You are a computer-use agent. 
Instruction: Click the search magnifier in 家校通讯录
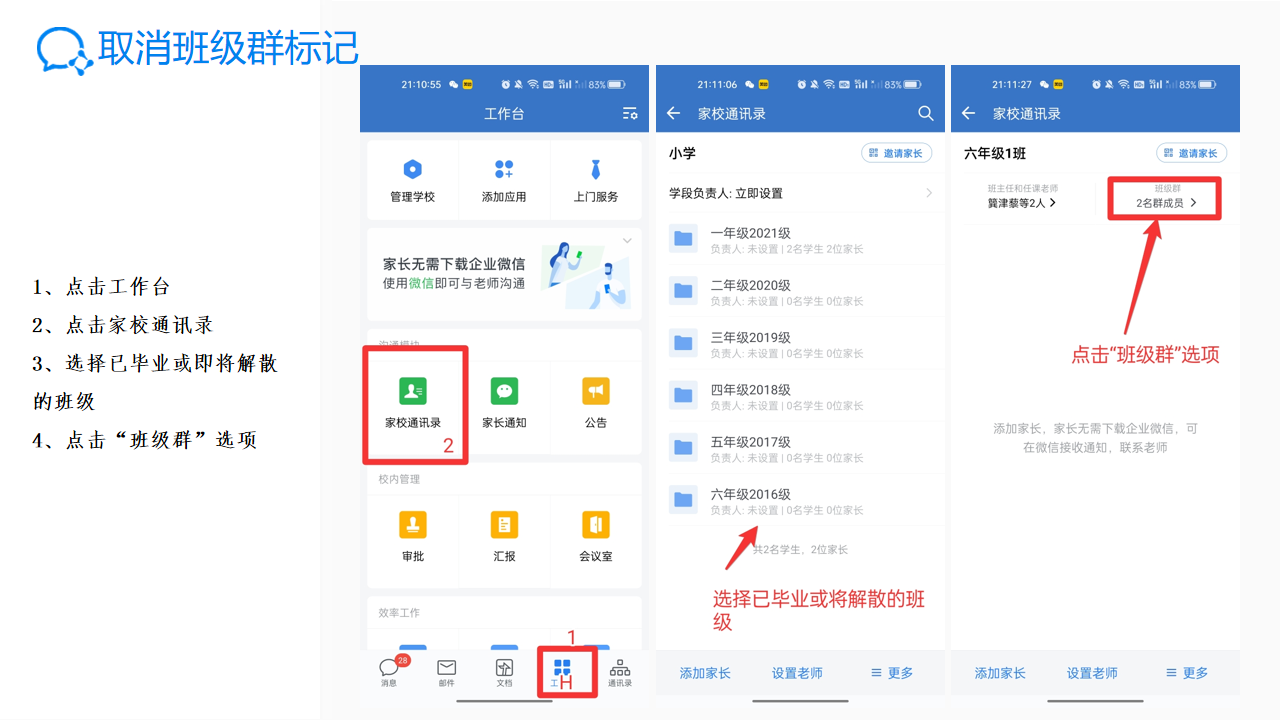click(x=925, y=113)
